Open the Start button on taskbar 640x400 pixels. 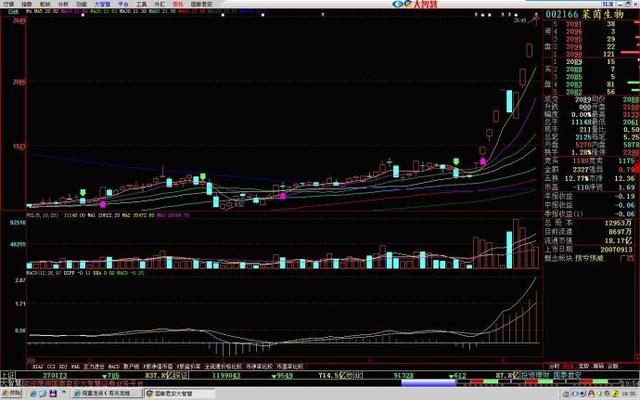click(x=11, y=393)
